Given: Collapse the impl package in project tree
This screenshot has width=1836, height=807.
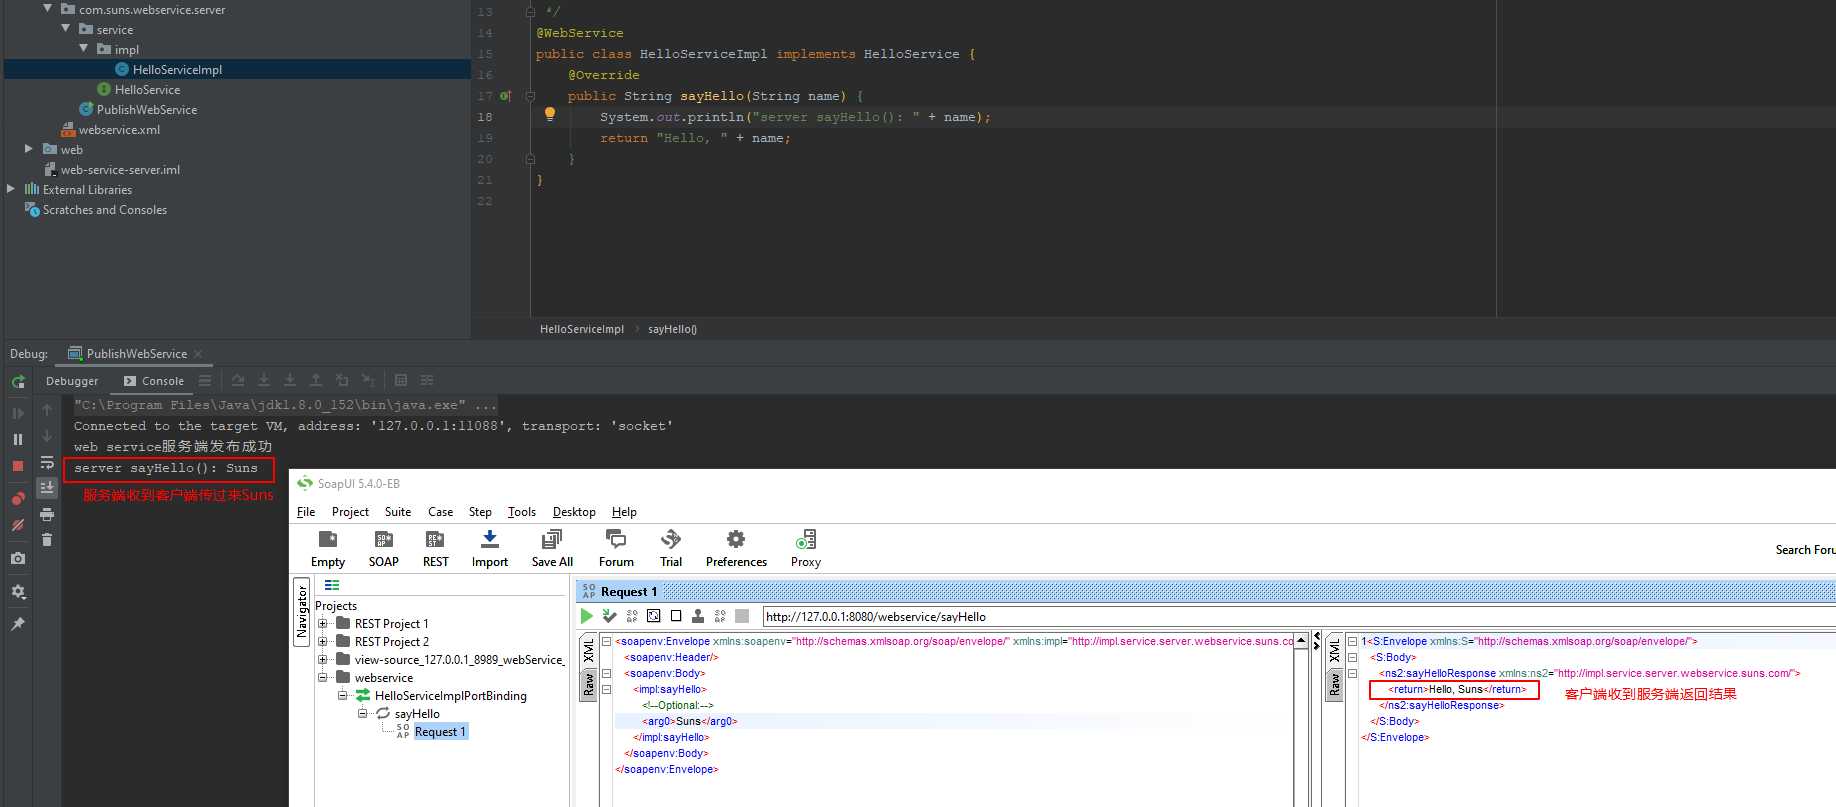Looking at the screenshot, I should coord(84,49).
